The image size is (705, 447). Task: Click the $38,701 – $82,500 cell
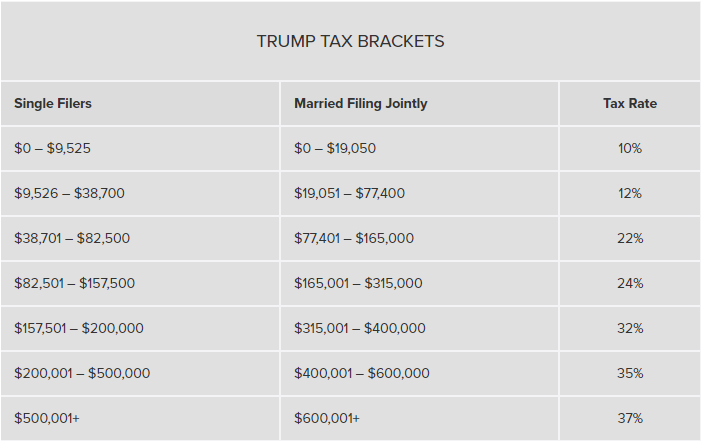[72, 238]
